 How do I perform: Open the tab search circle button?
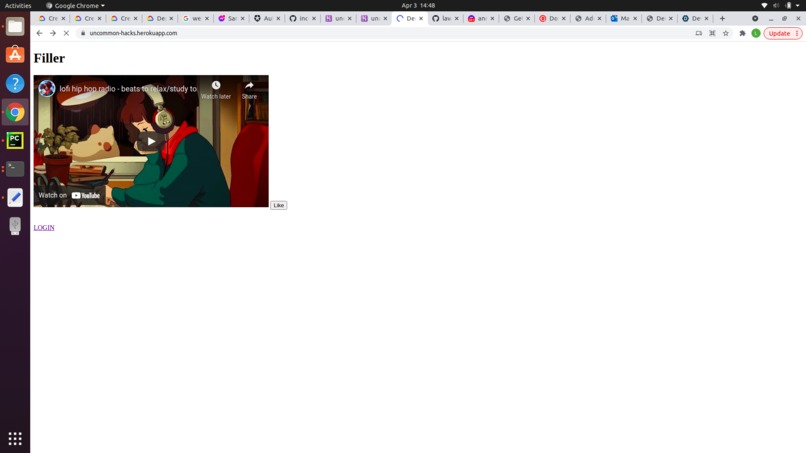755,19
